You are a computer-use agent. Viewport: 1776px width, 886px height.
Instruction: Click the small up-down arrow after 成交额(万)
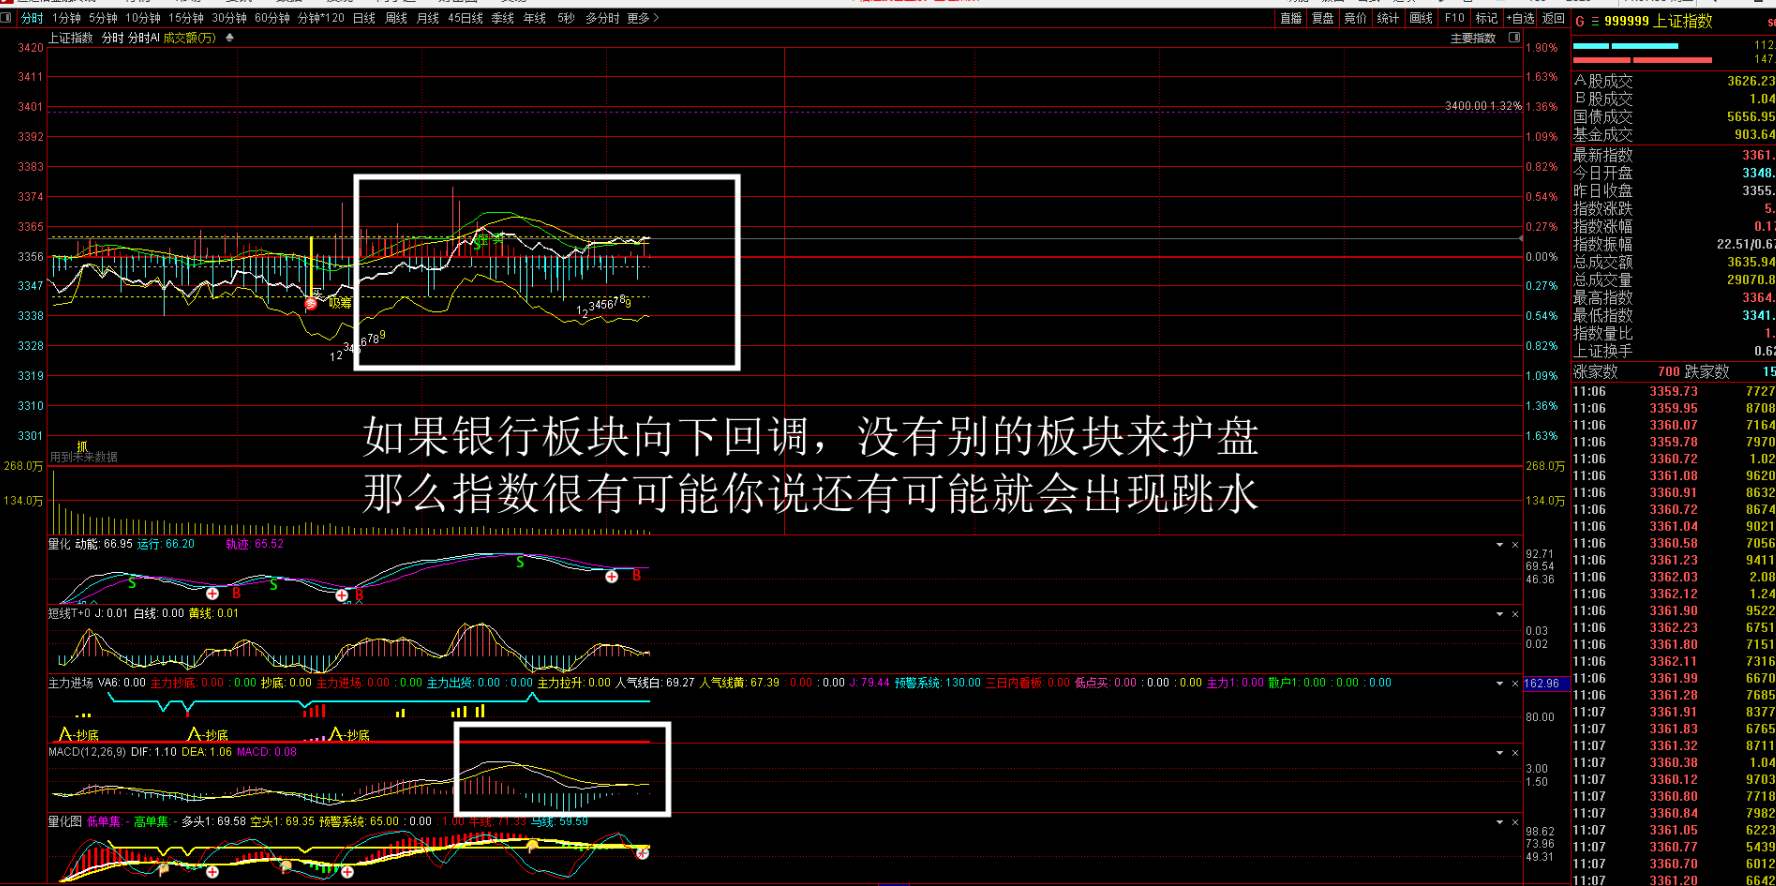click(x=230, y=38)
